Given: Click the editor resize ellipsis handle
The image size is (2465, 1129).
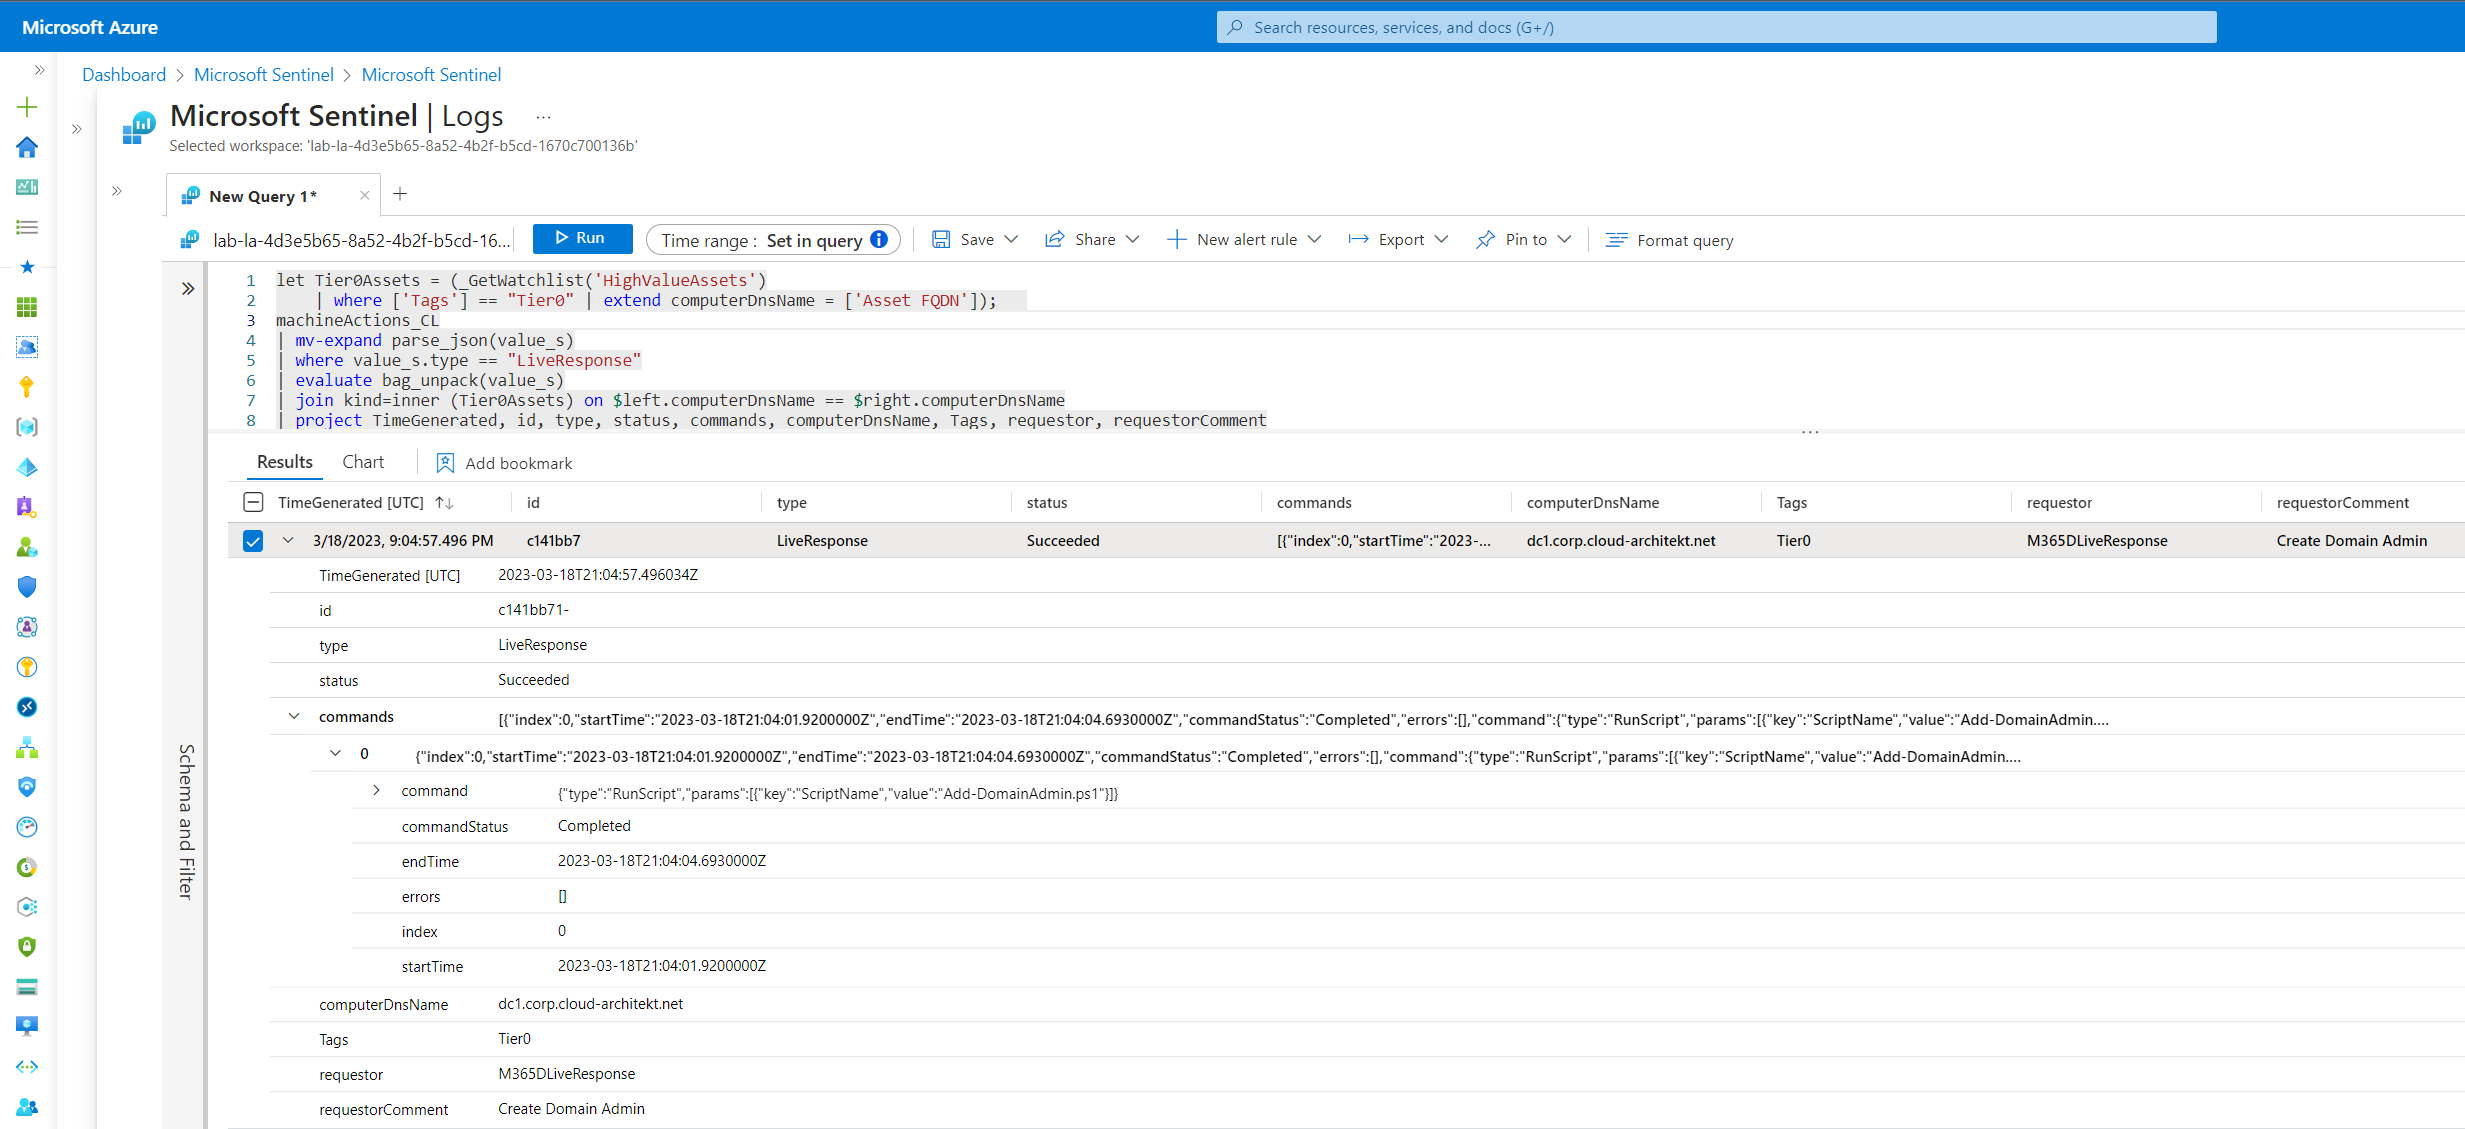Looking at the screenshot, I should pos(1810,433).
